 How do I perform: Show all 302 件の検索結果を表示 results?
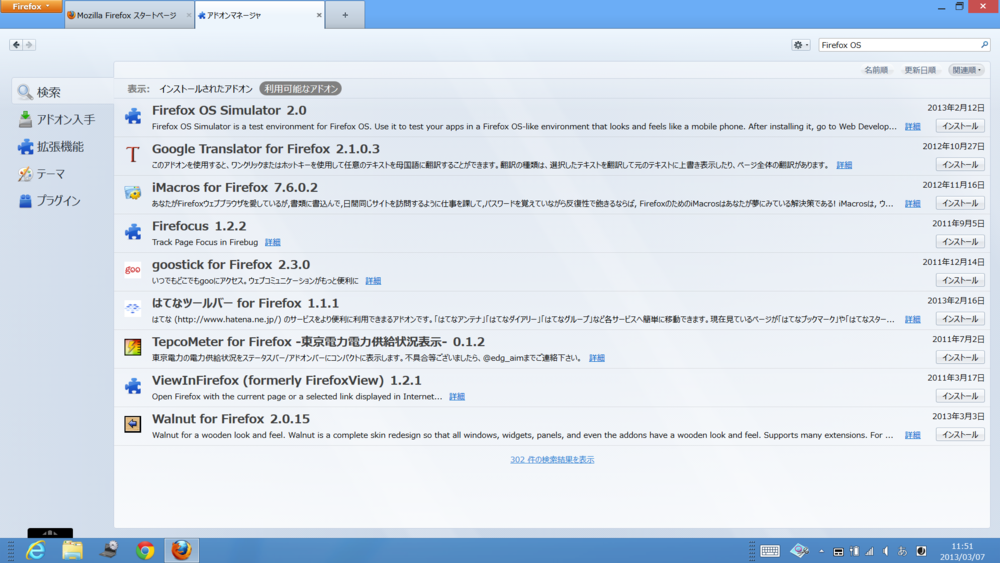552,460
